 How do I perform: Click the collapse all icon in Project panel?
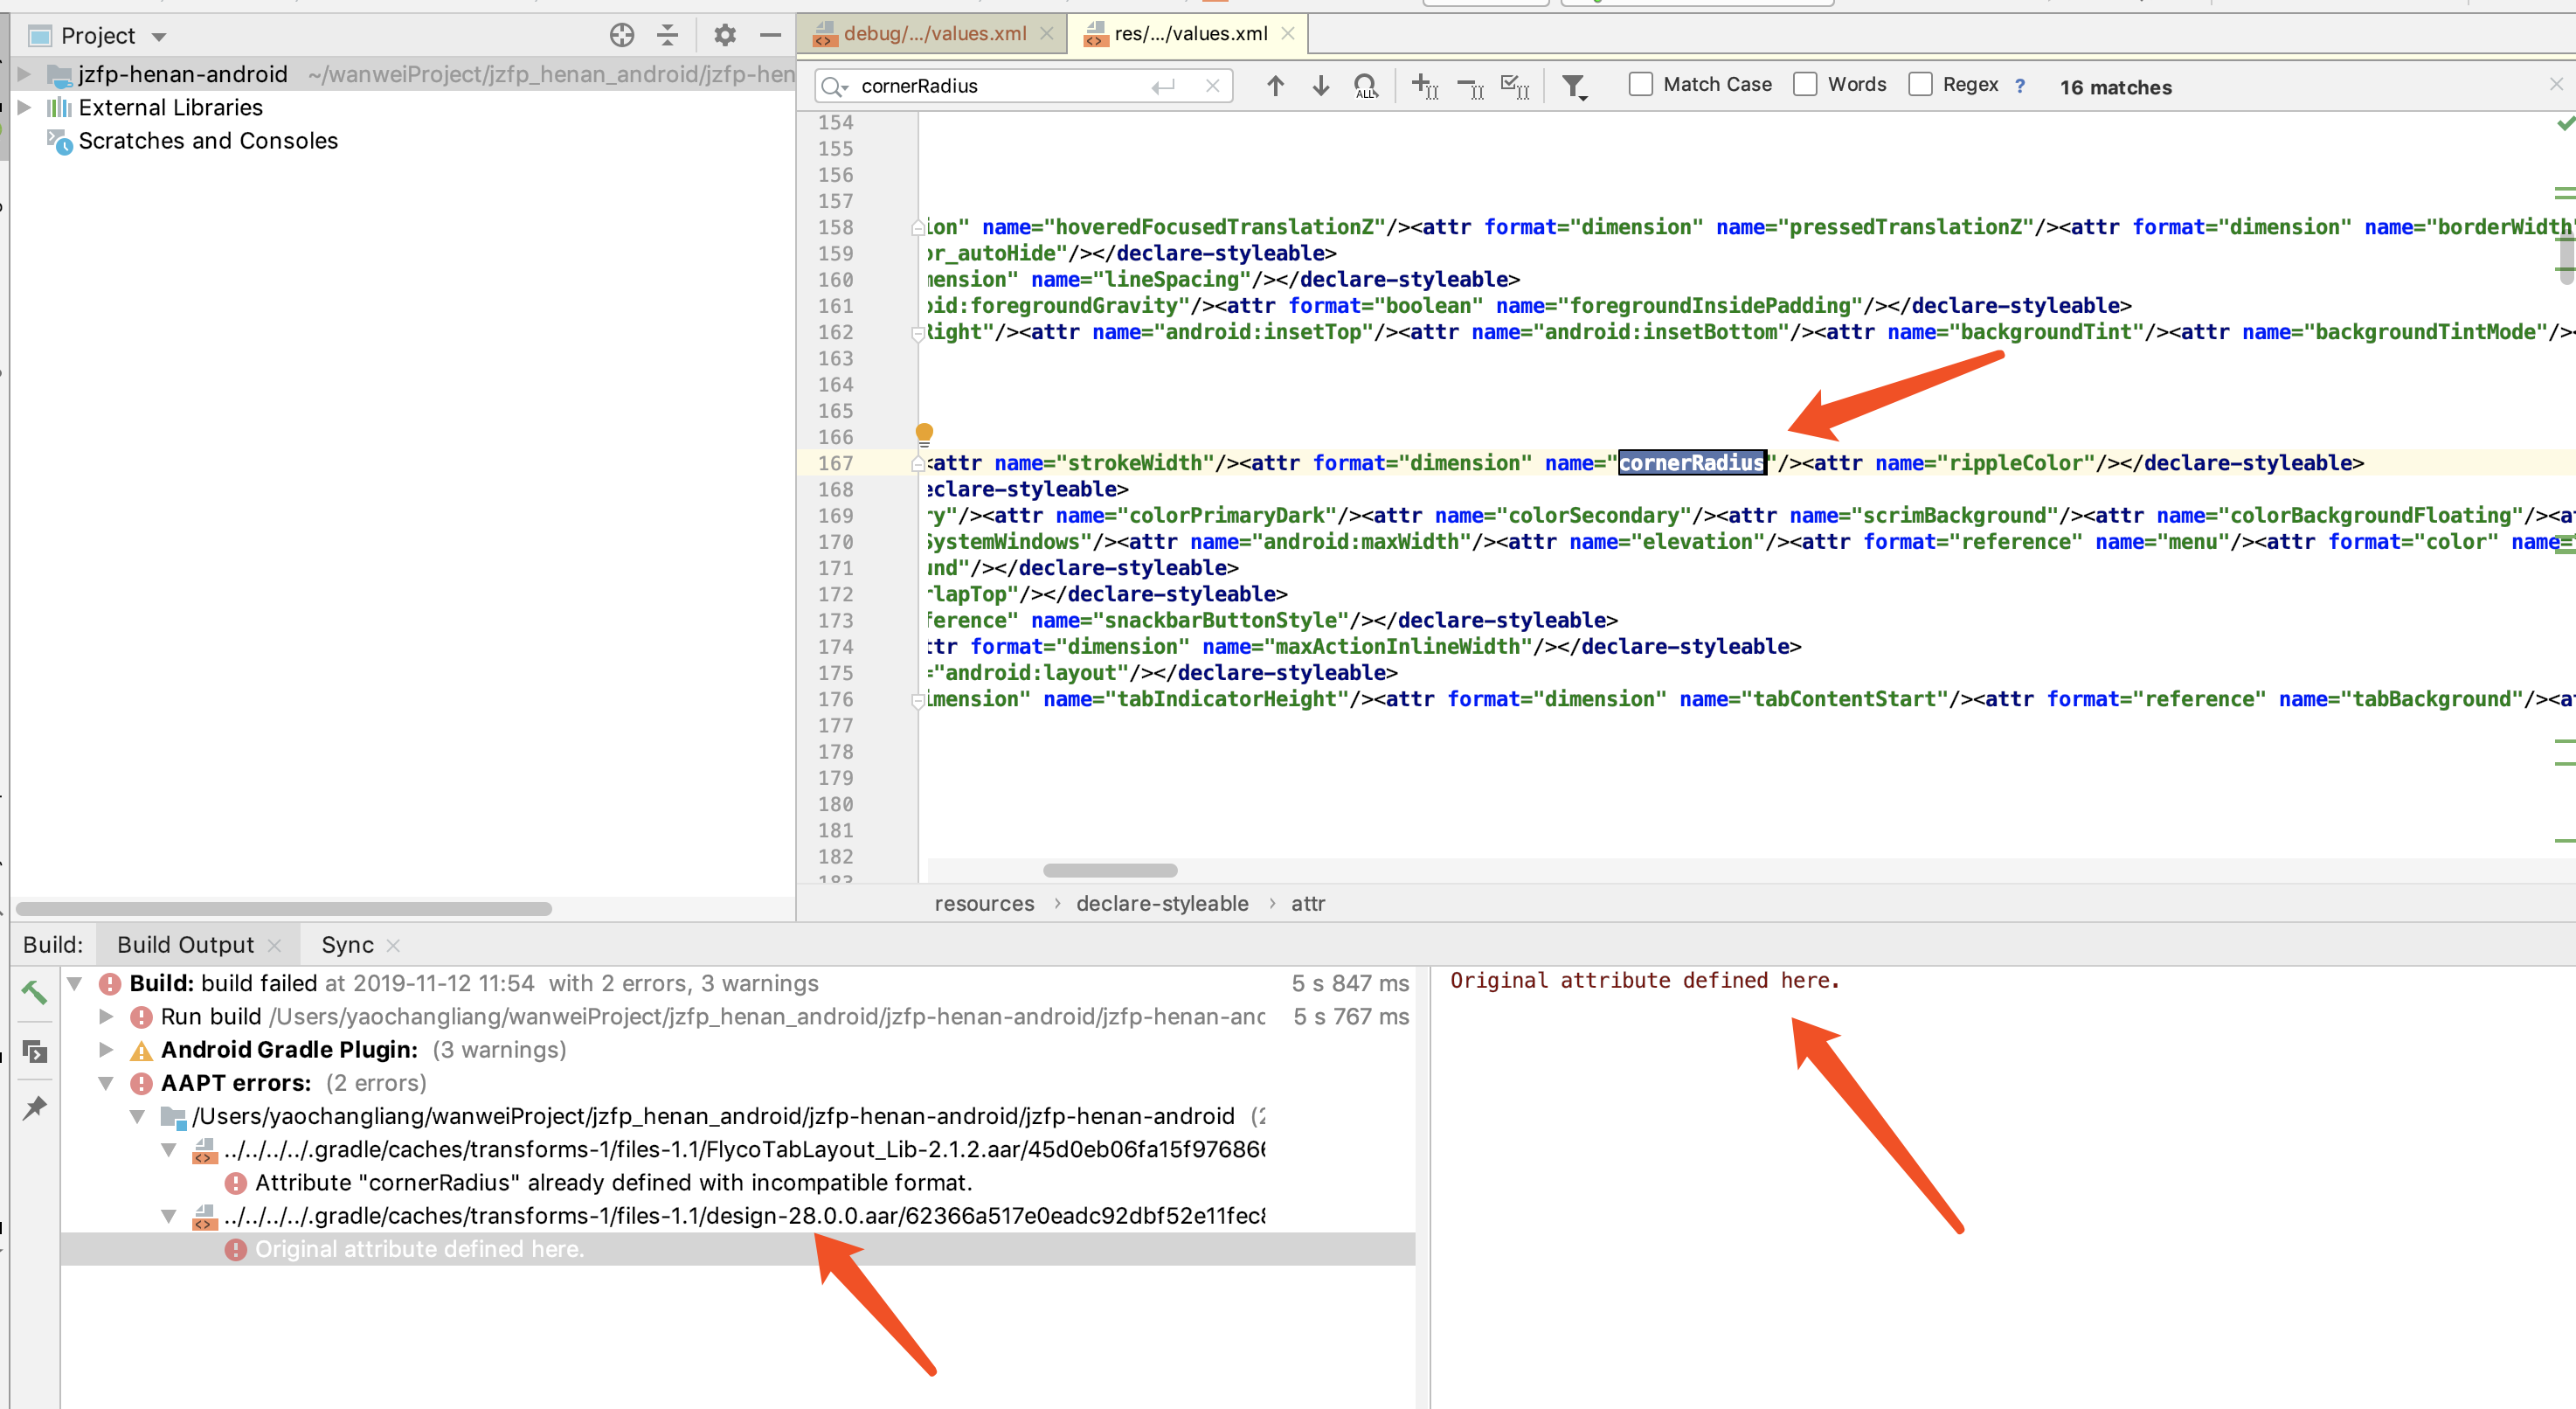tap(668, 36)
